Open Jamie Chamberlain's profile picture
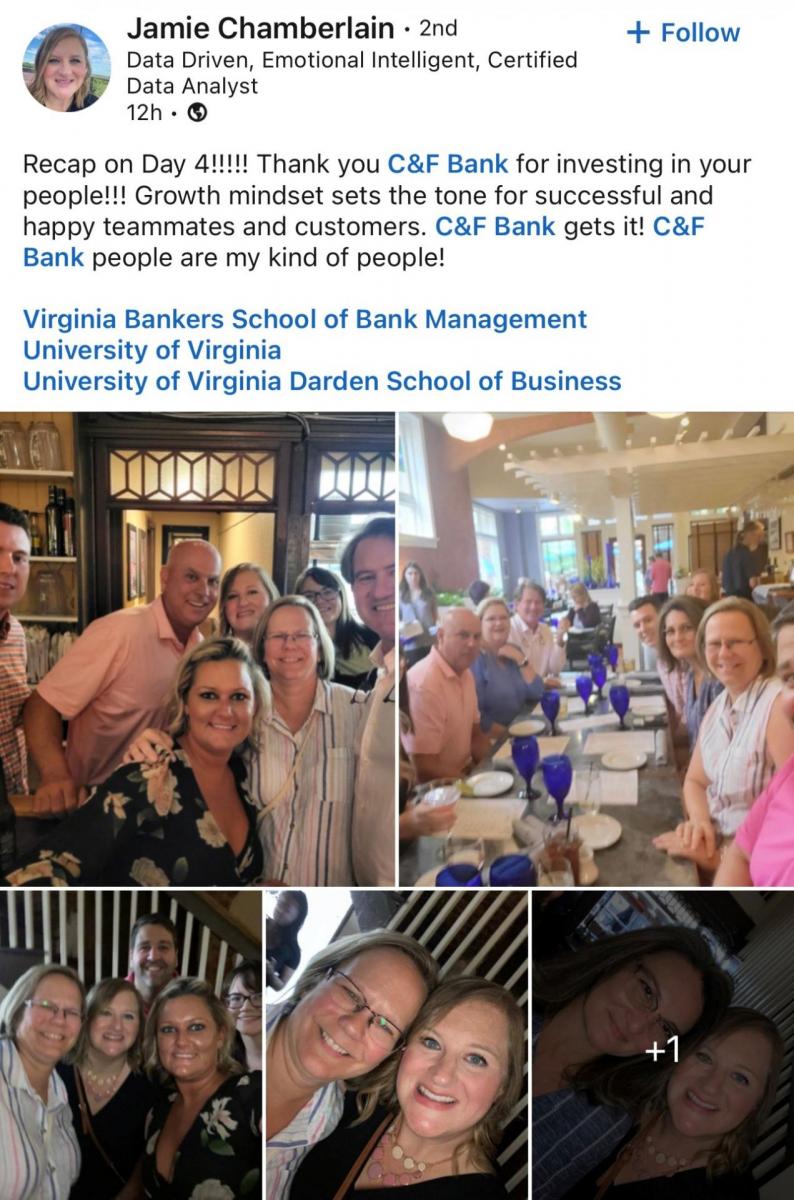Viewport: 794px width, 1200px height. point(67,67)
